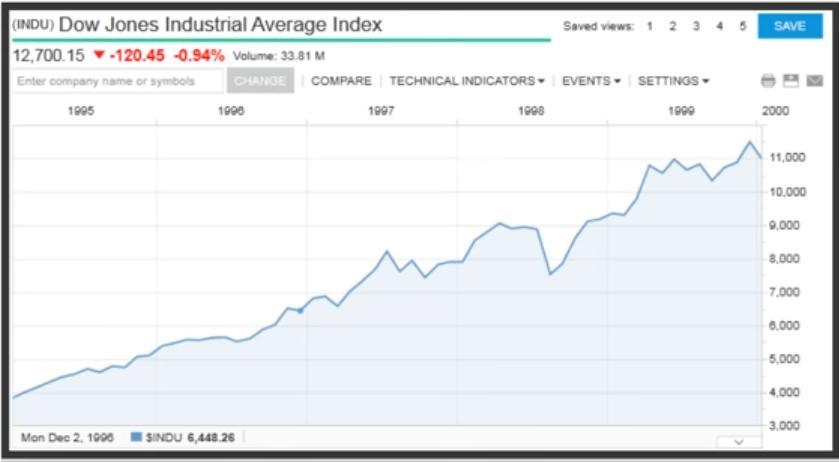Click the blue SAVE button
Image resolution: width=839 pixels, height=462 pixels.
tap(790, 26)
